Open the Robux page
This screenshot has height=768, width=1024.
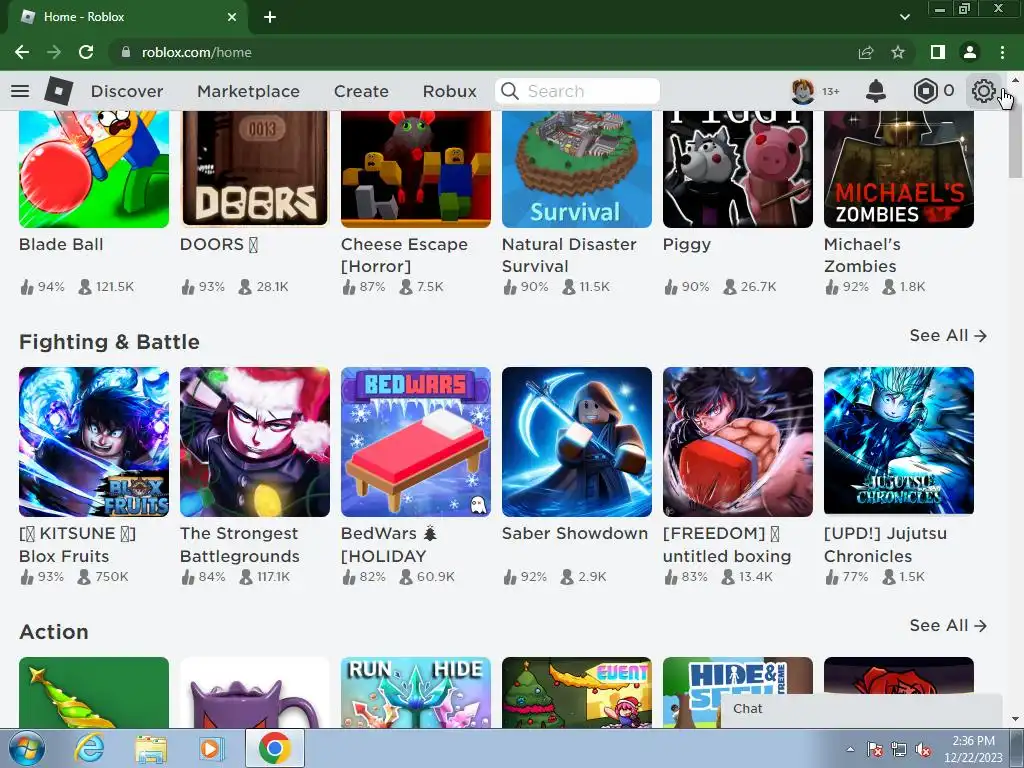(449, 91)
